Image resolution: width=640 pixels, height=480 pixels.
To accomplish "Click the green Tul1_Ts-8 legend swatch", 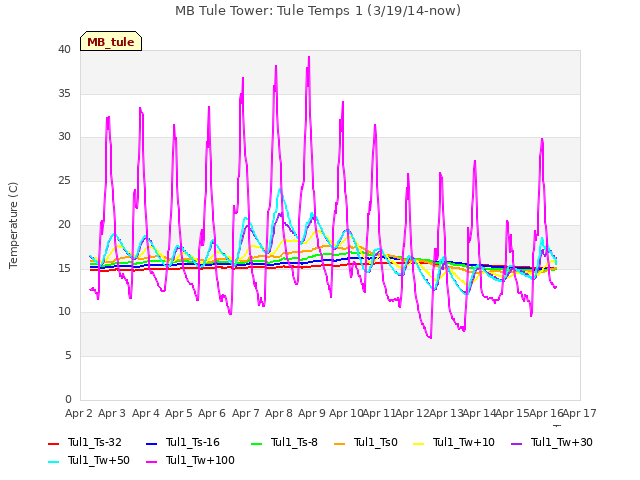I will pyautogui.click(x=256, y=444).
